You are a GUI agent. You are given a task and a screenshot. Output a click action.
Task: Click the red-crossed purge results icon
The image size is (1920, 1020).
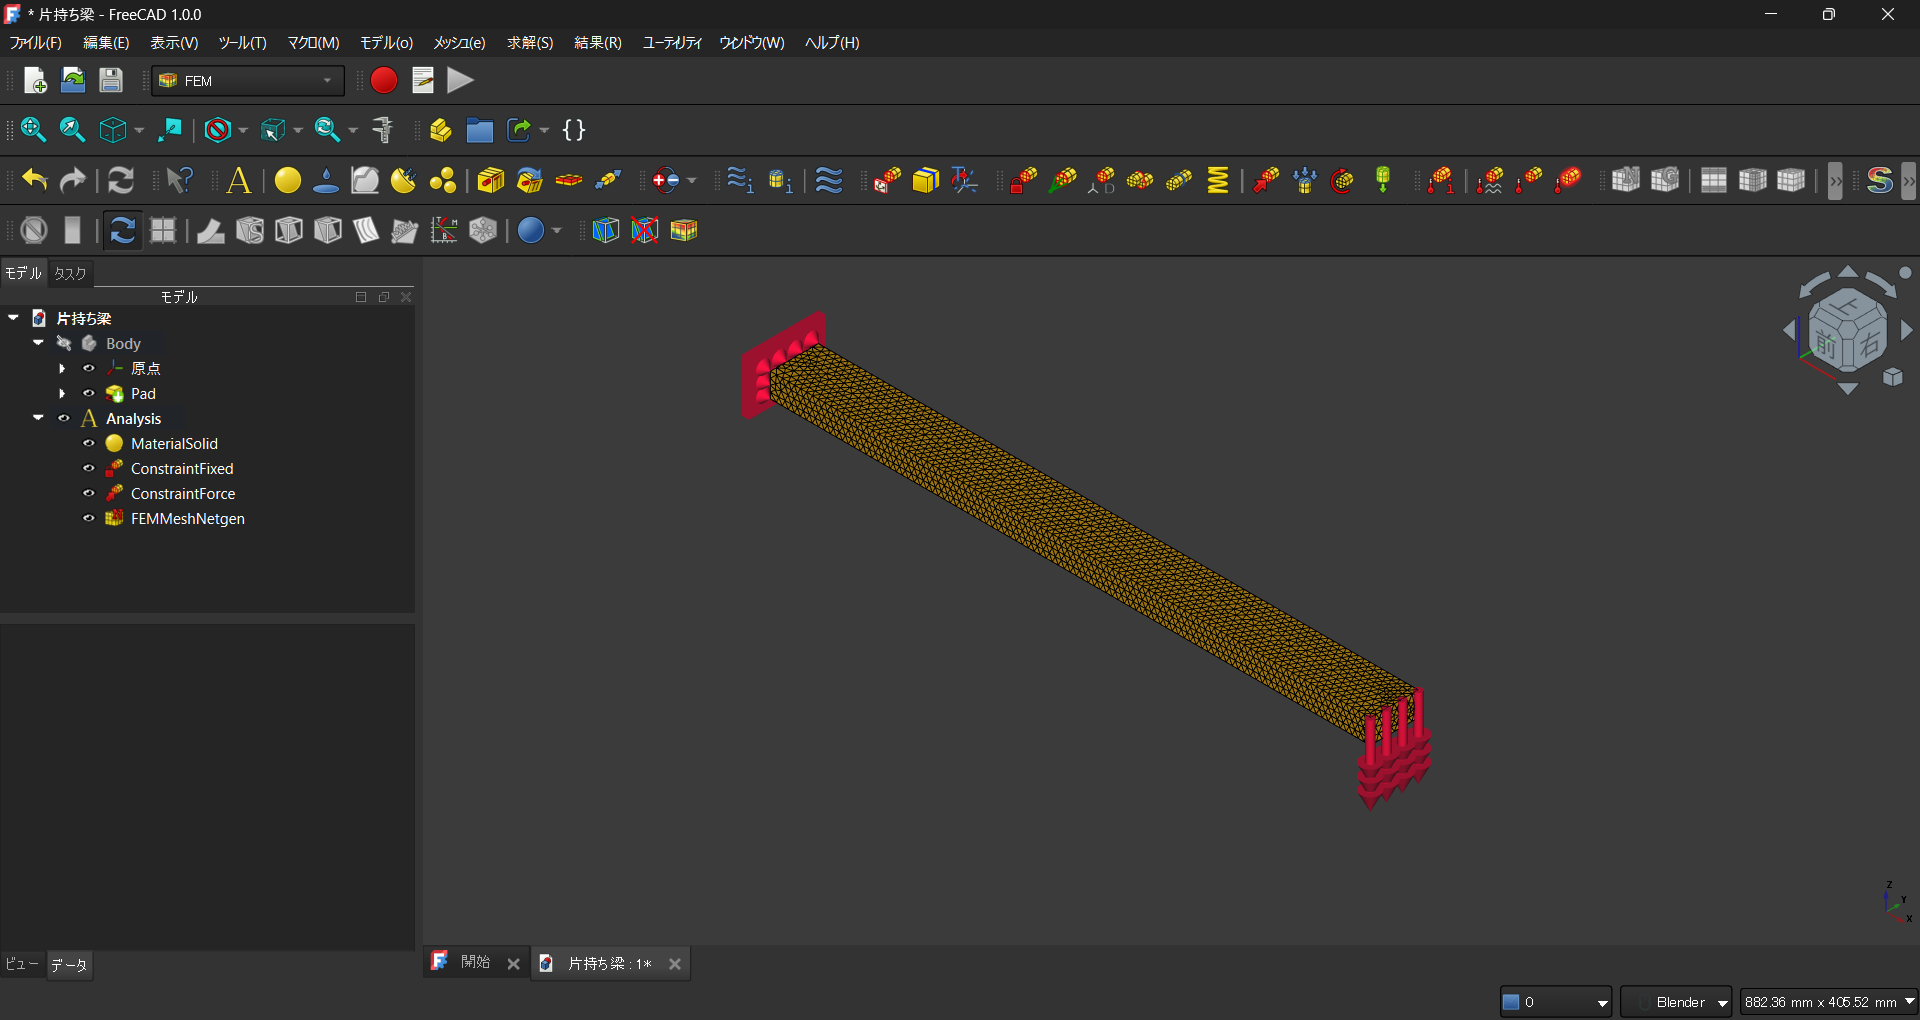(x=645, y=231)
